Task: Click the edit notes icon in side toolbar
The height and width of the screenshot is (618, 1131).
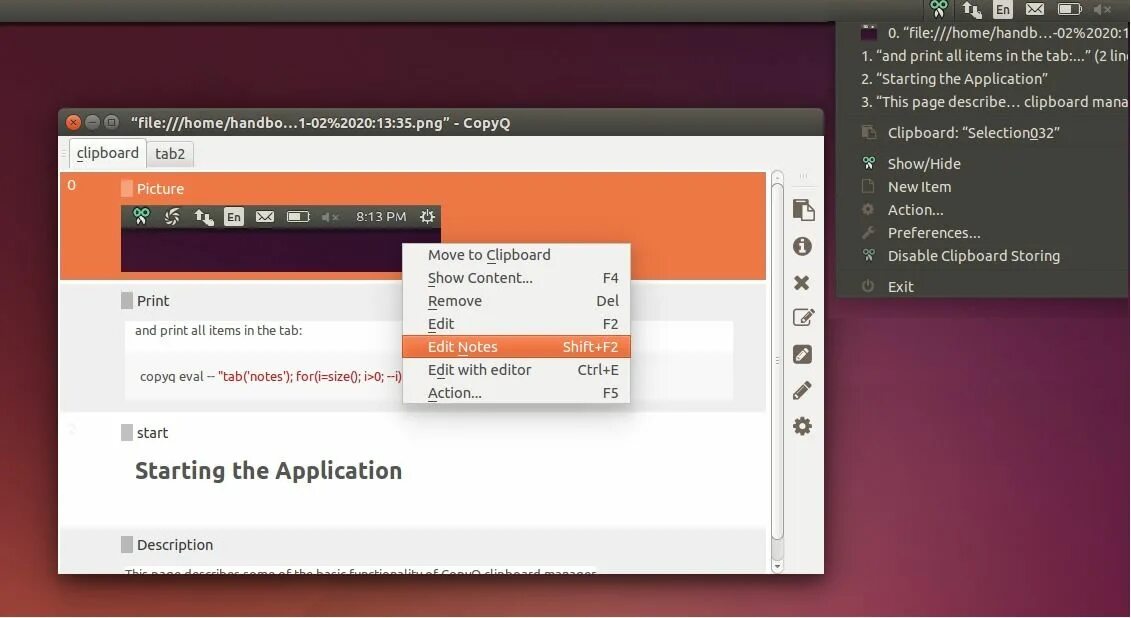Action: [802, 354]
